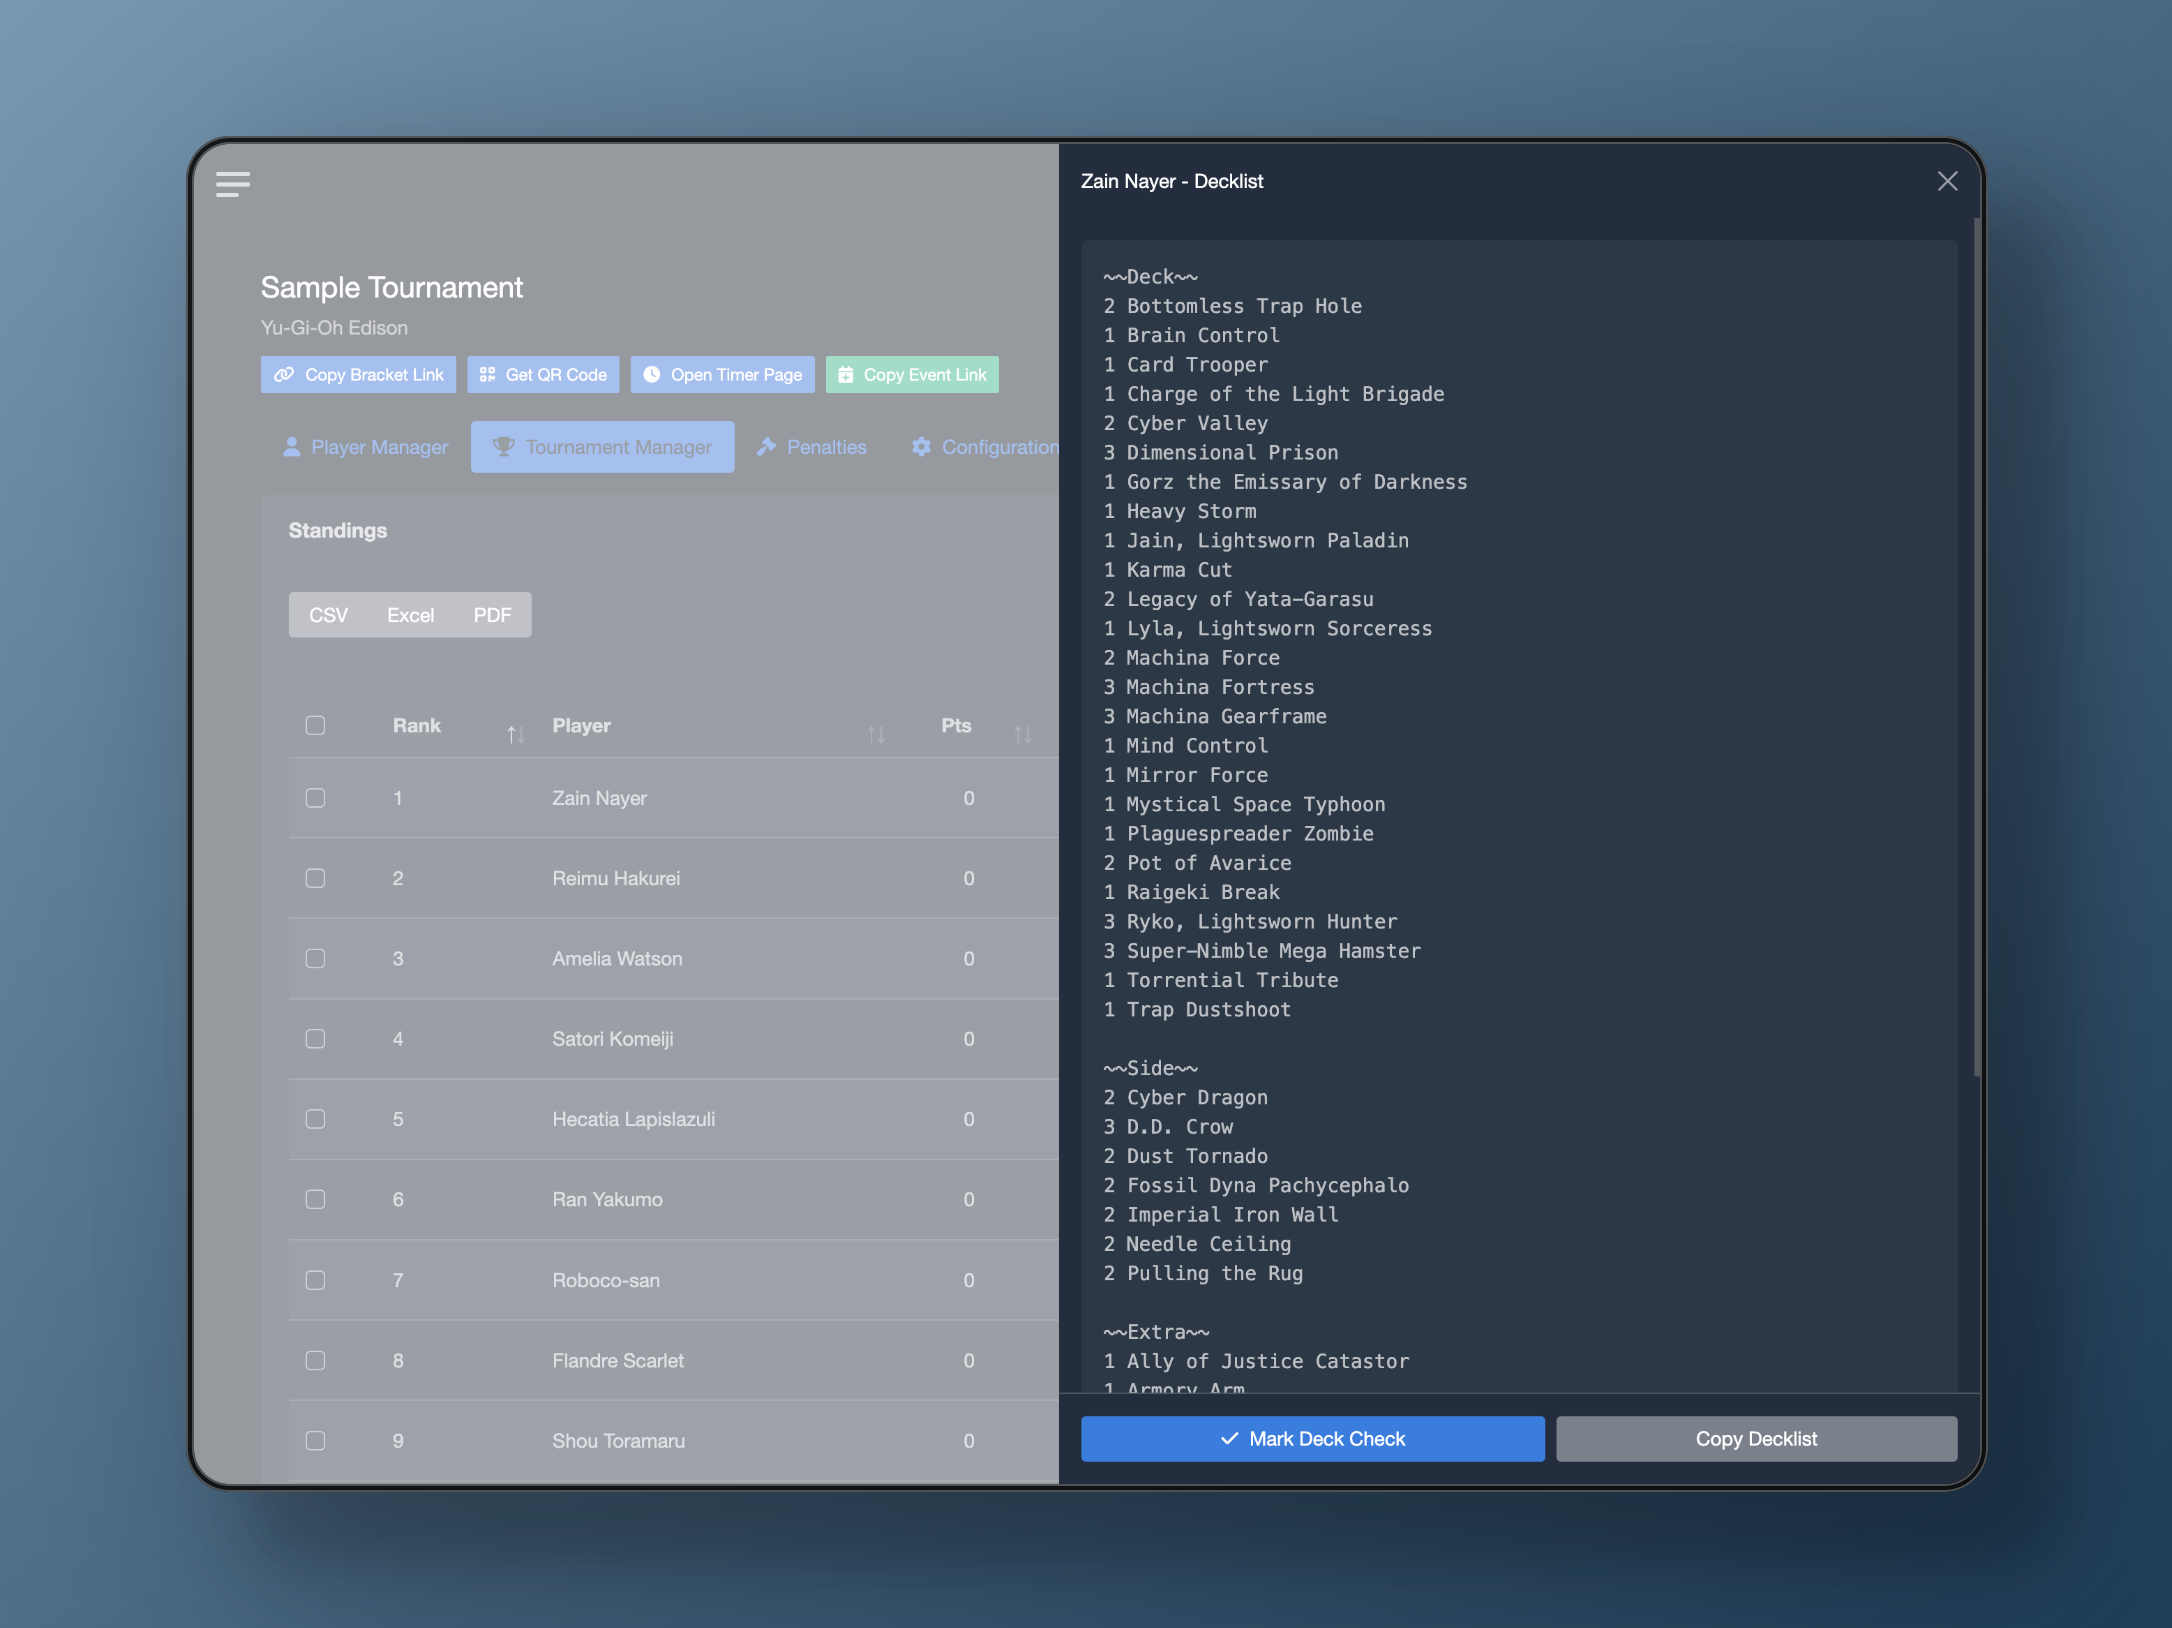This screenshot has height=1628, width=2172.
Task: Click the Get QR Code button
Action: point(543,375)
